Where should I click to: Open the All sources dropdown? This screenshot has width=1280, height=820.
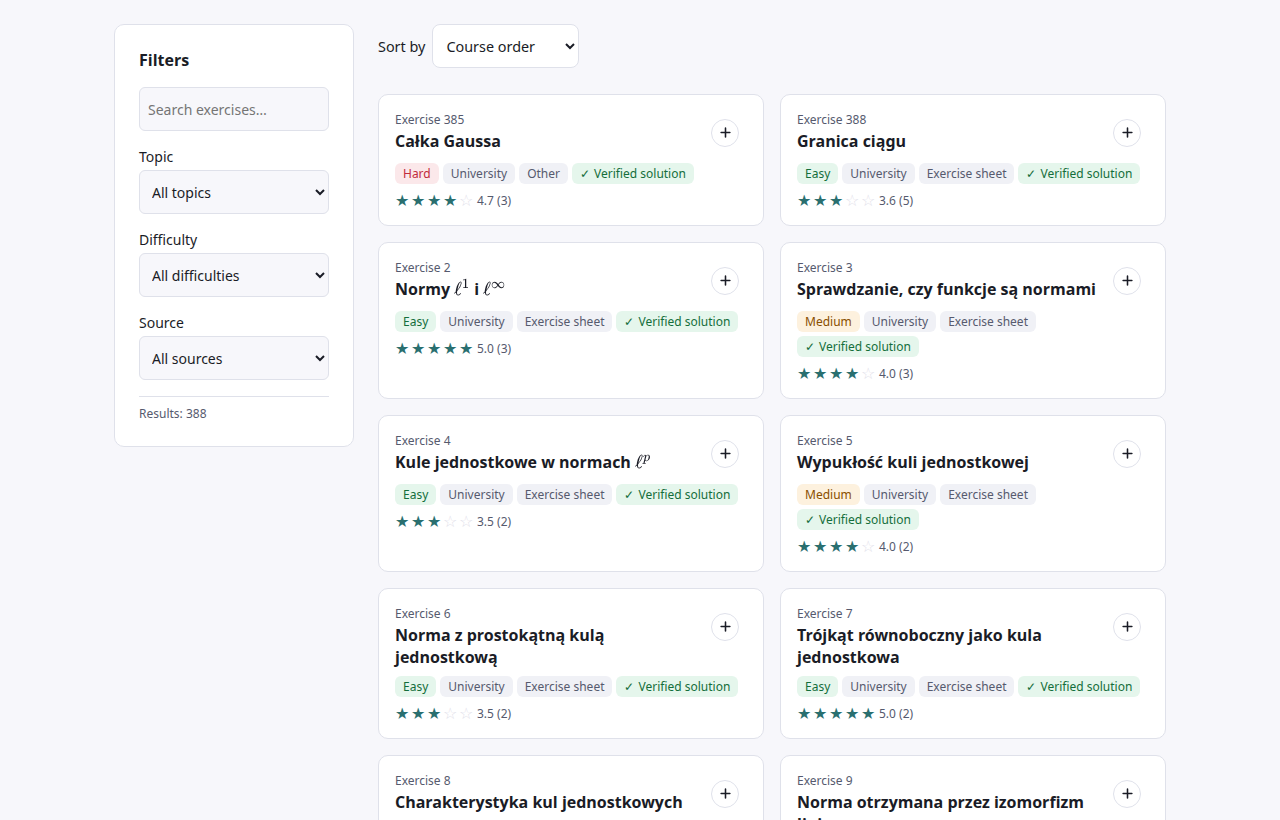234,358
